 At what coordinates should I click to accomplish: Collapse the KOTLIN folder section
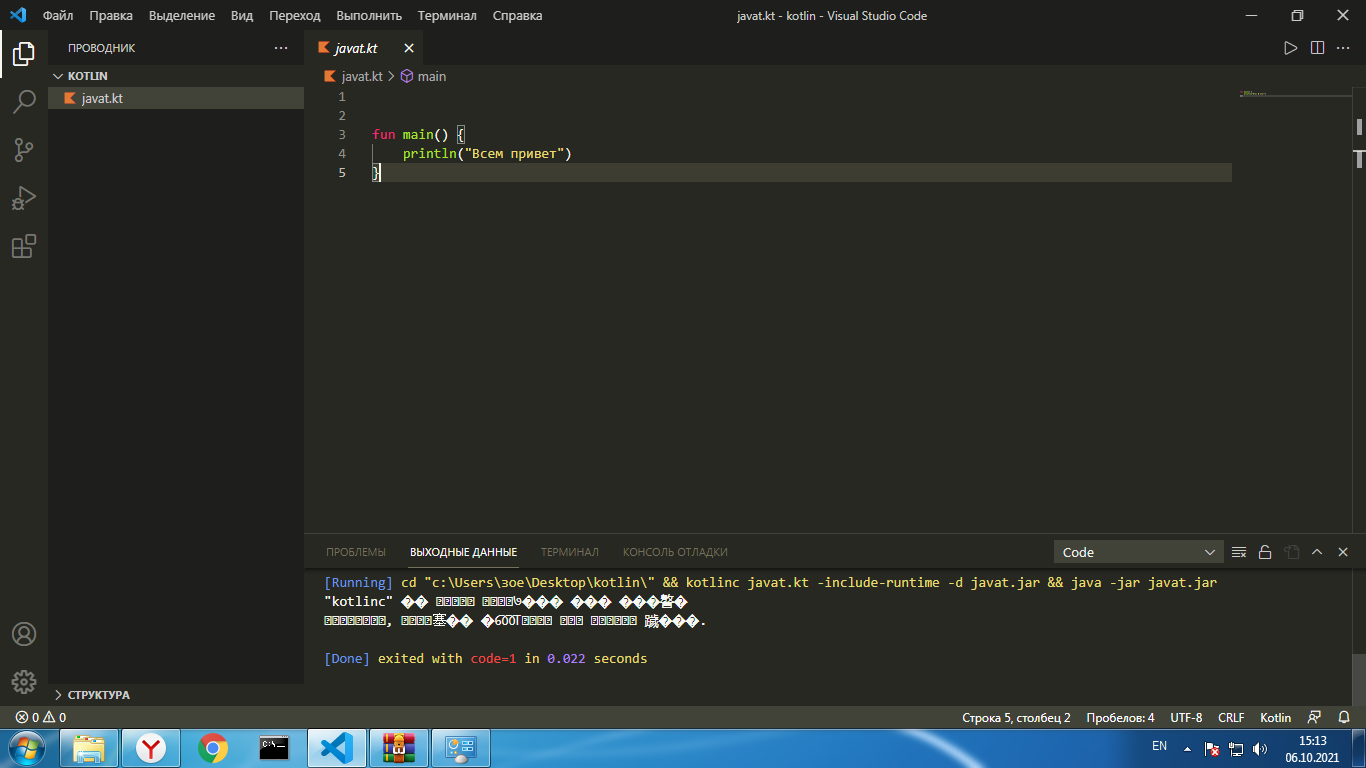pos(176,76)
